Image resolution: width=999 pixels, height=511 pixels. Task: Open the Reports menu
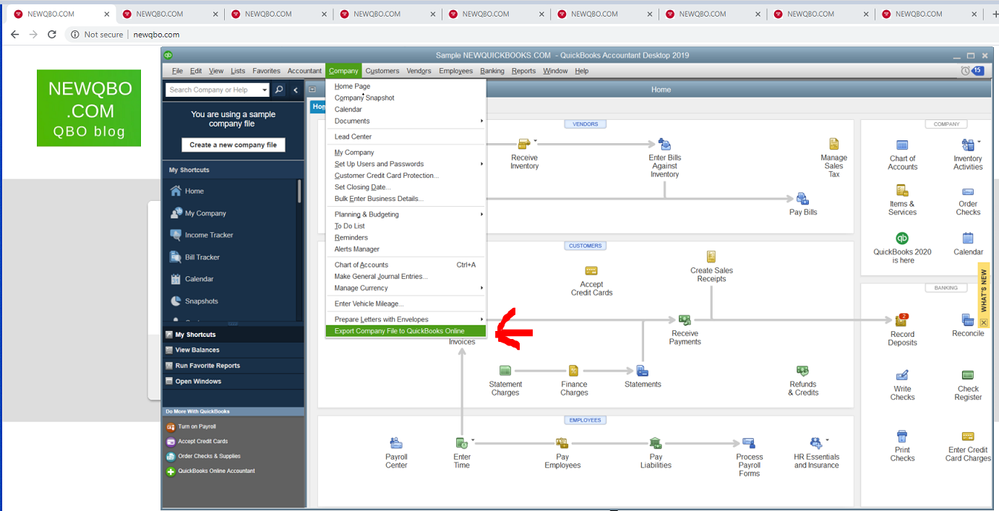(x=524, y=71)
